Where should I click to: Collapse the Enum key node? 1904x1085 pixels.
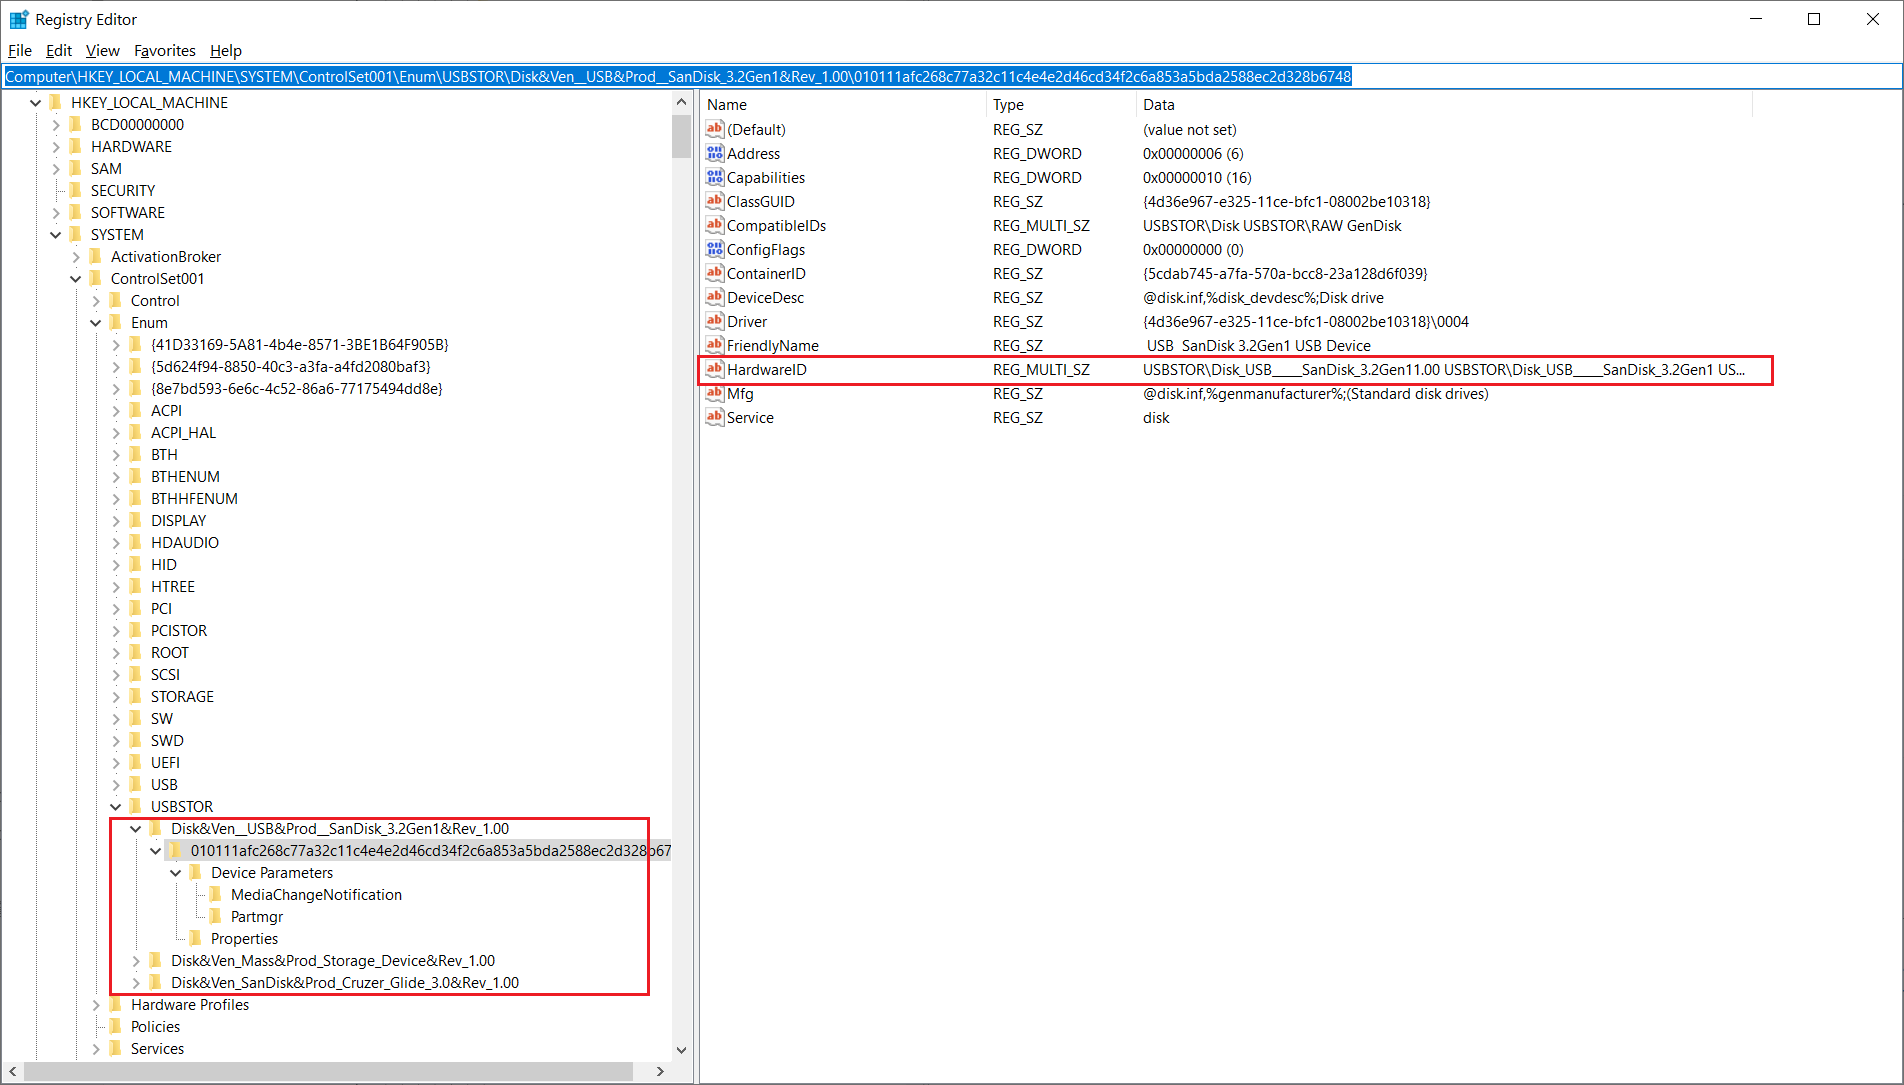(96, 322)
